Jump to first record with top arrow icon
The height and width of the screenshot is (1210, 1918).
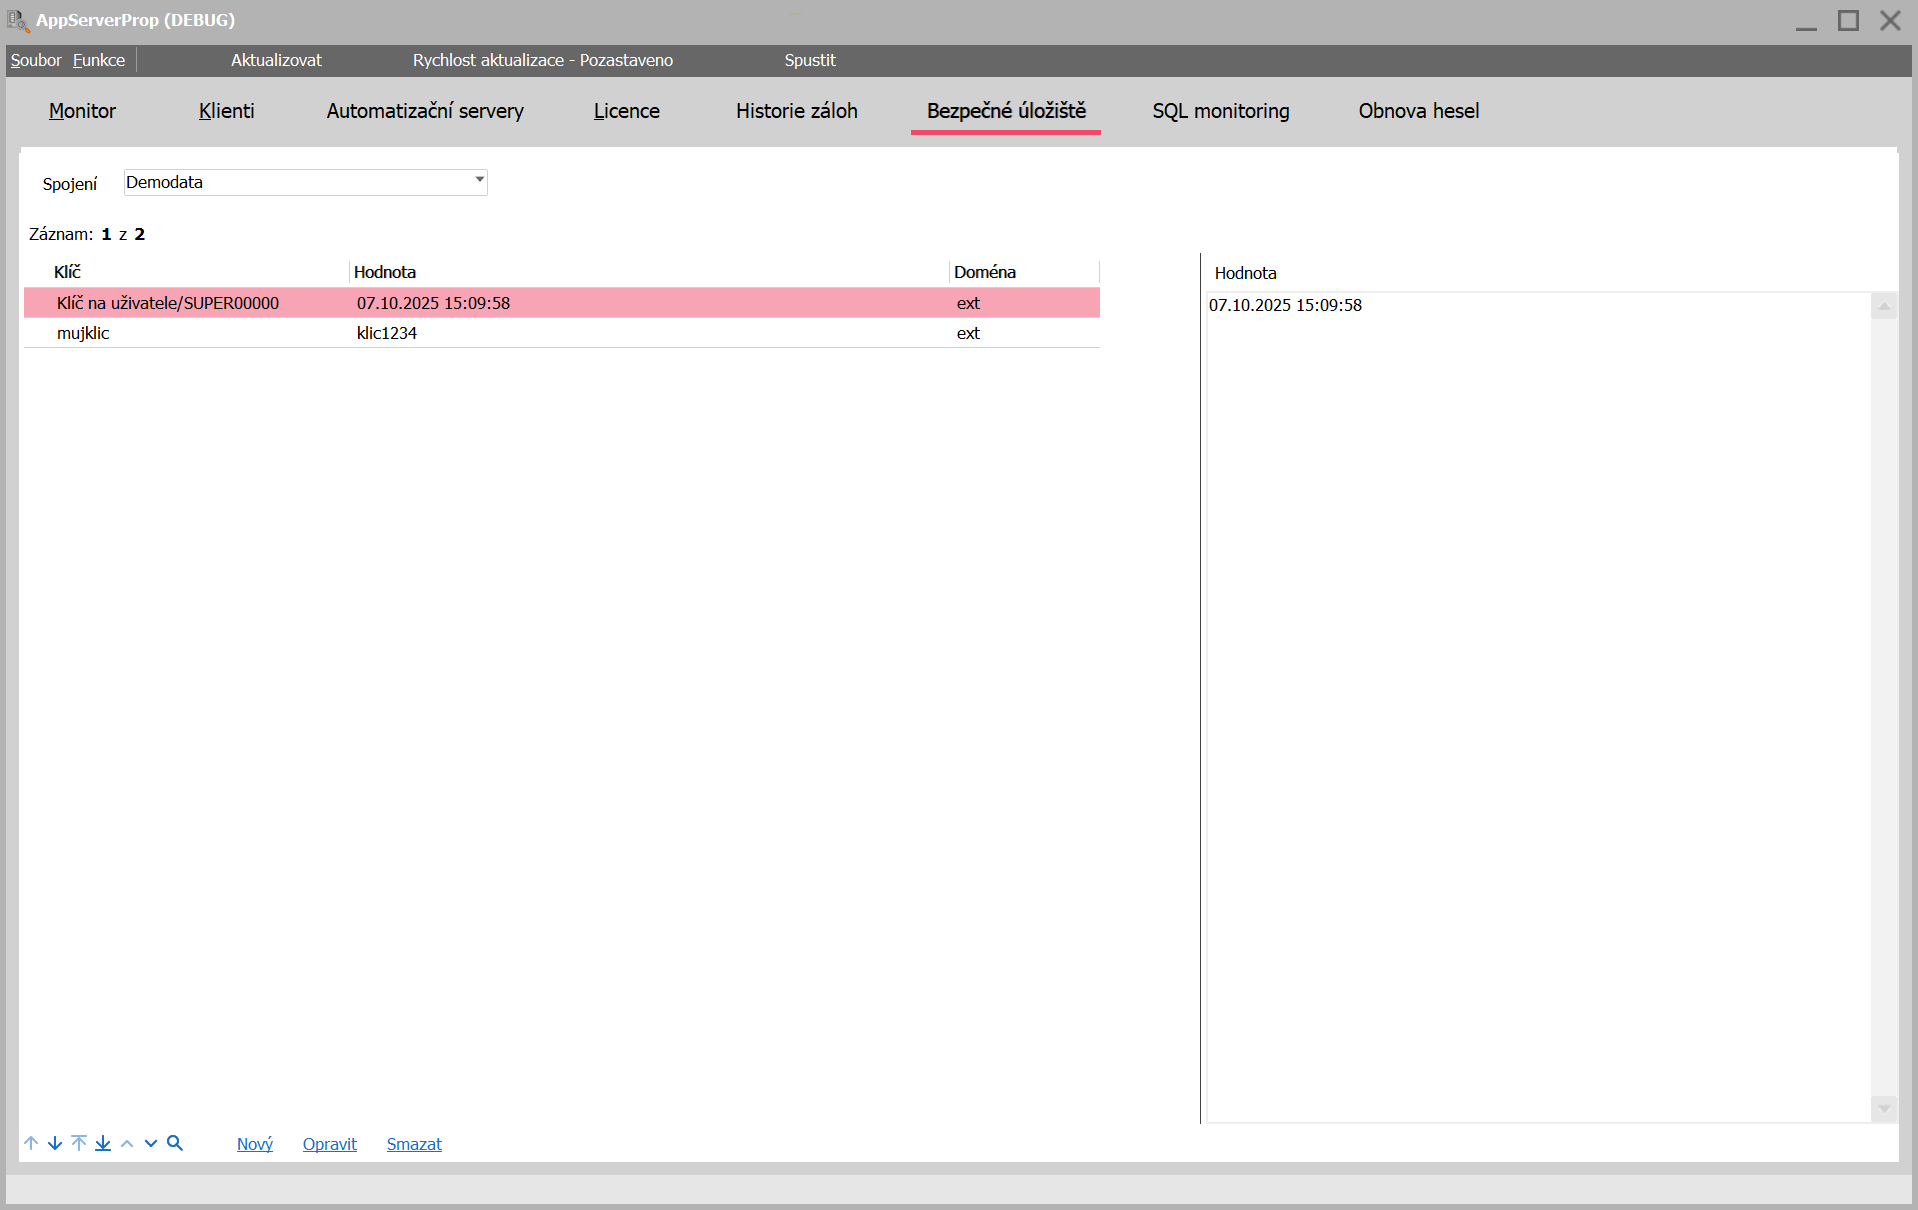(x=79, y=1143)
